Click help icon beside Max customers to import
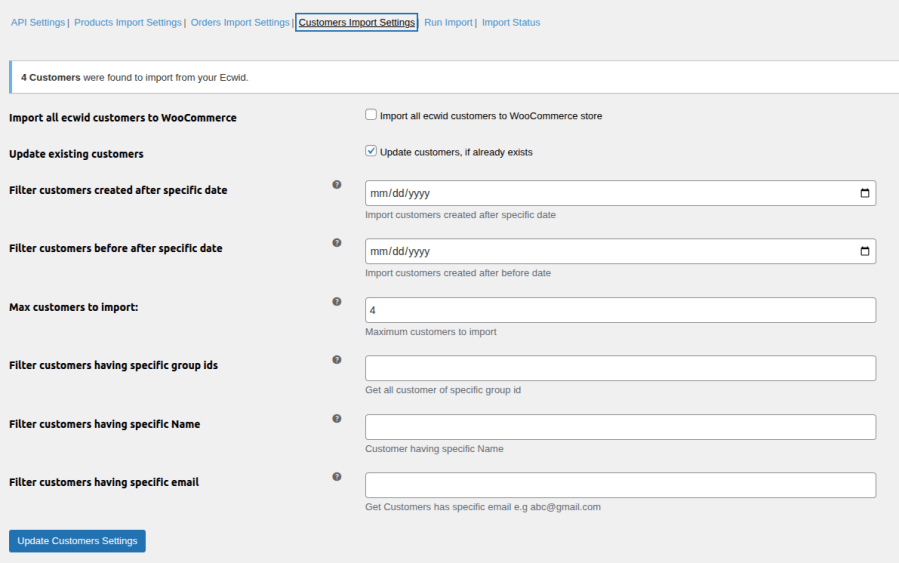The height and width of the screenshot is (563, 899). tap(337, 301)
